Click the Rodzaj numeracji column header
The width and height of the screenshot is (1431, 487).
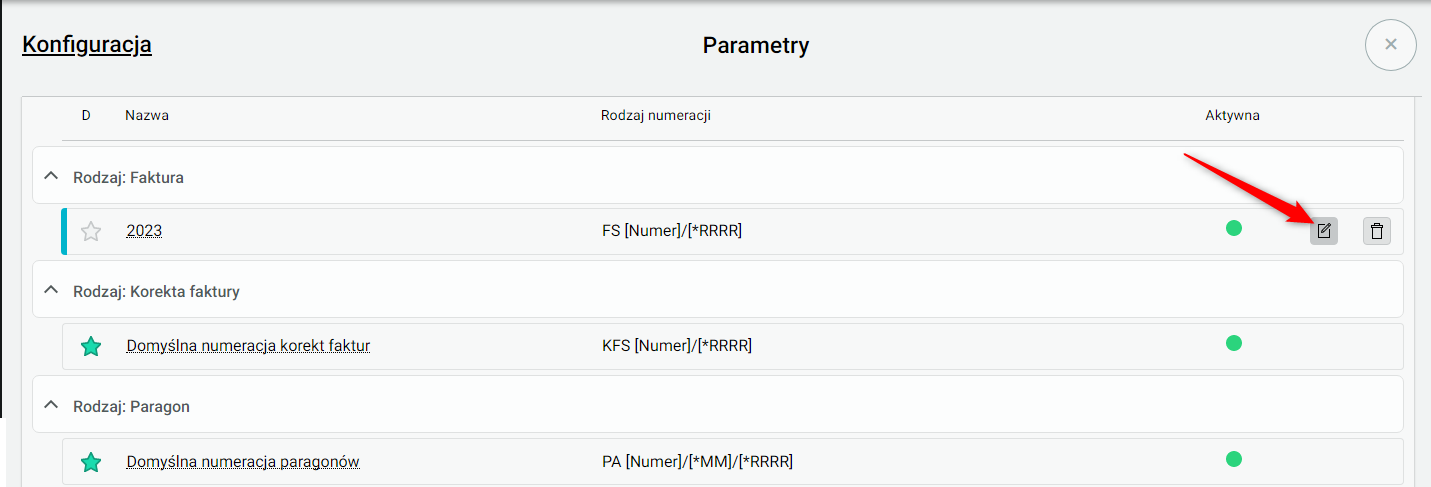tap(655, 115)
